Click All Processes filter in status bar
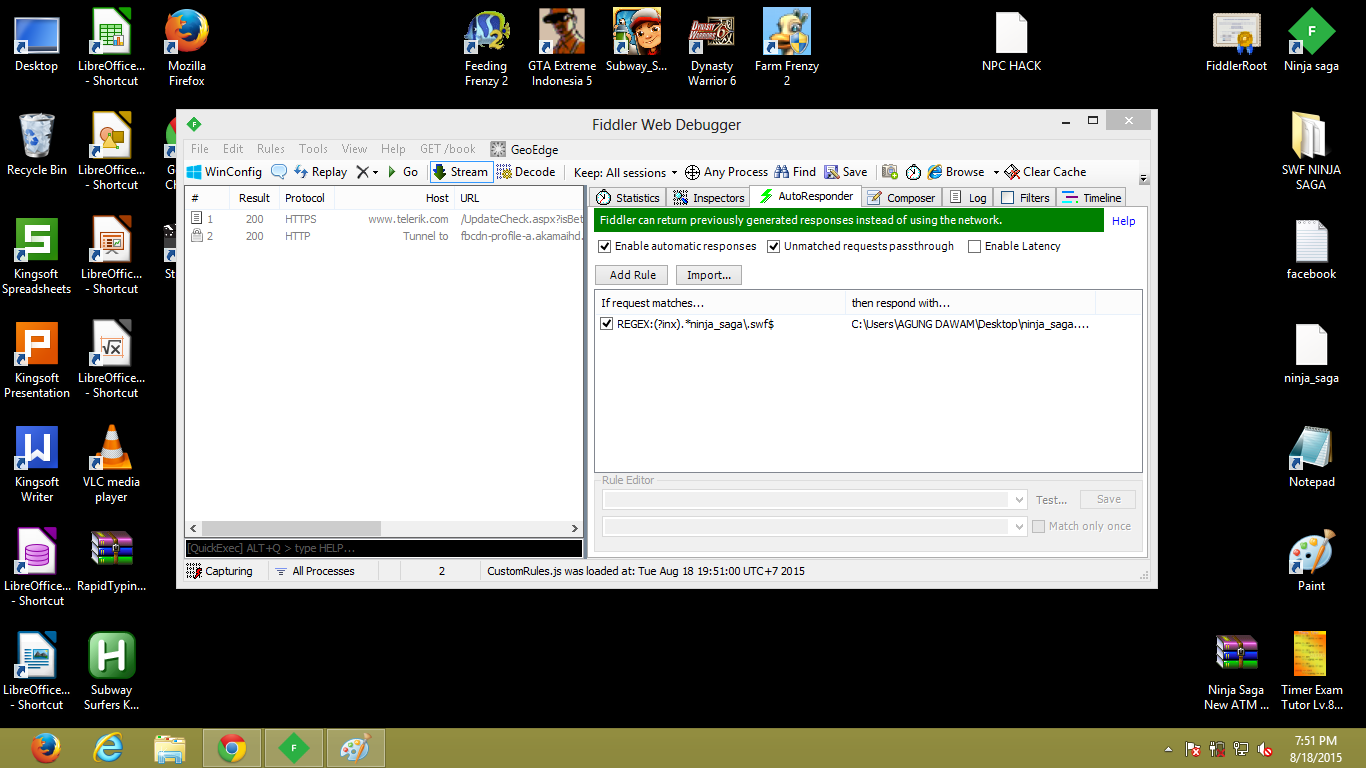 (x=315, y=571)
